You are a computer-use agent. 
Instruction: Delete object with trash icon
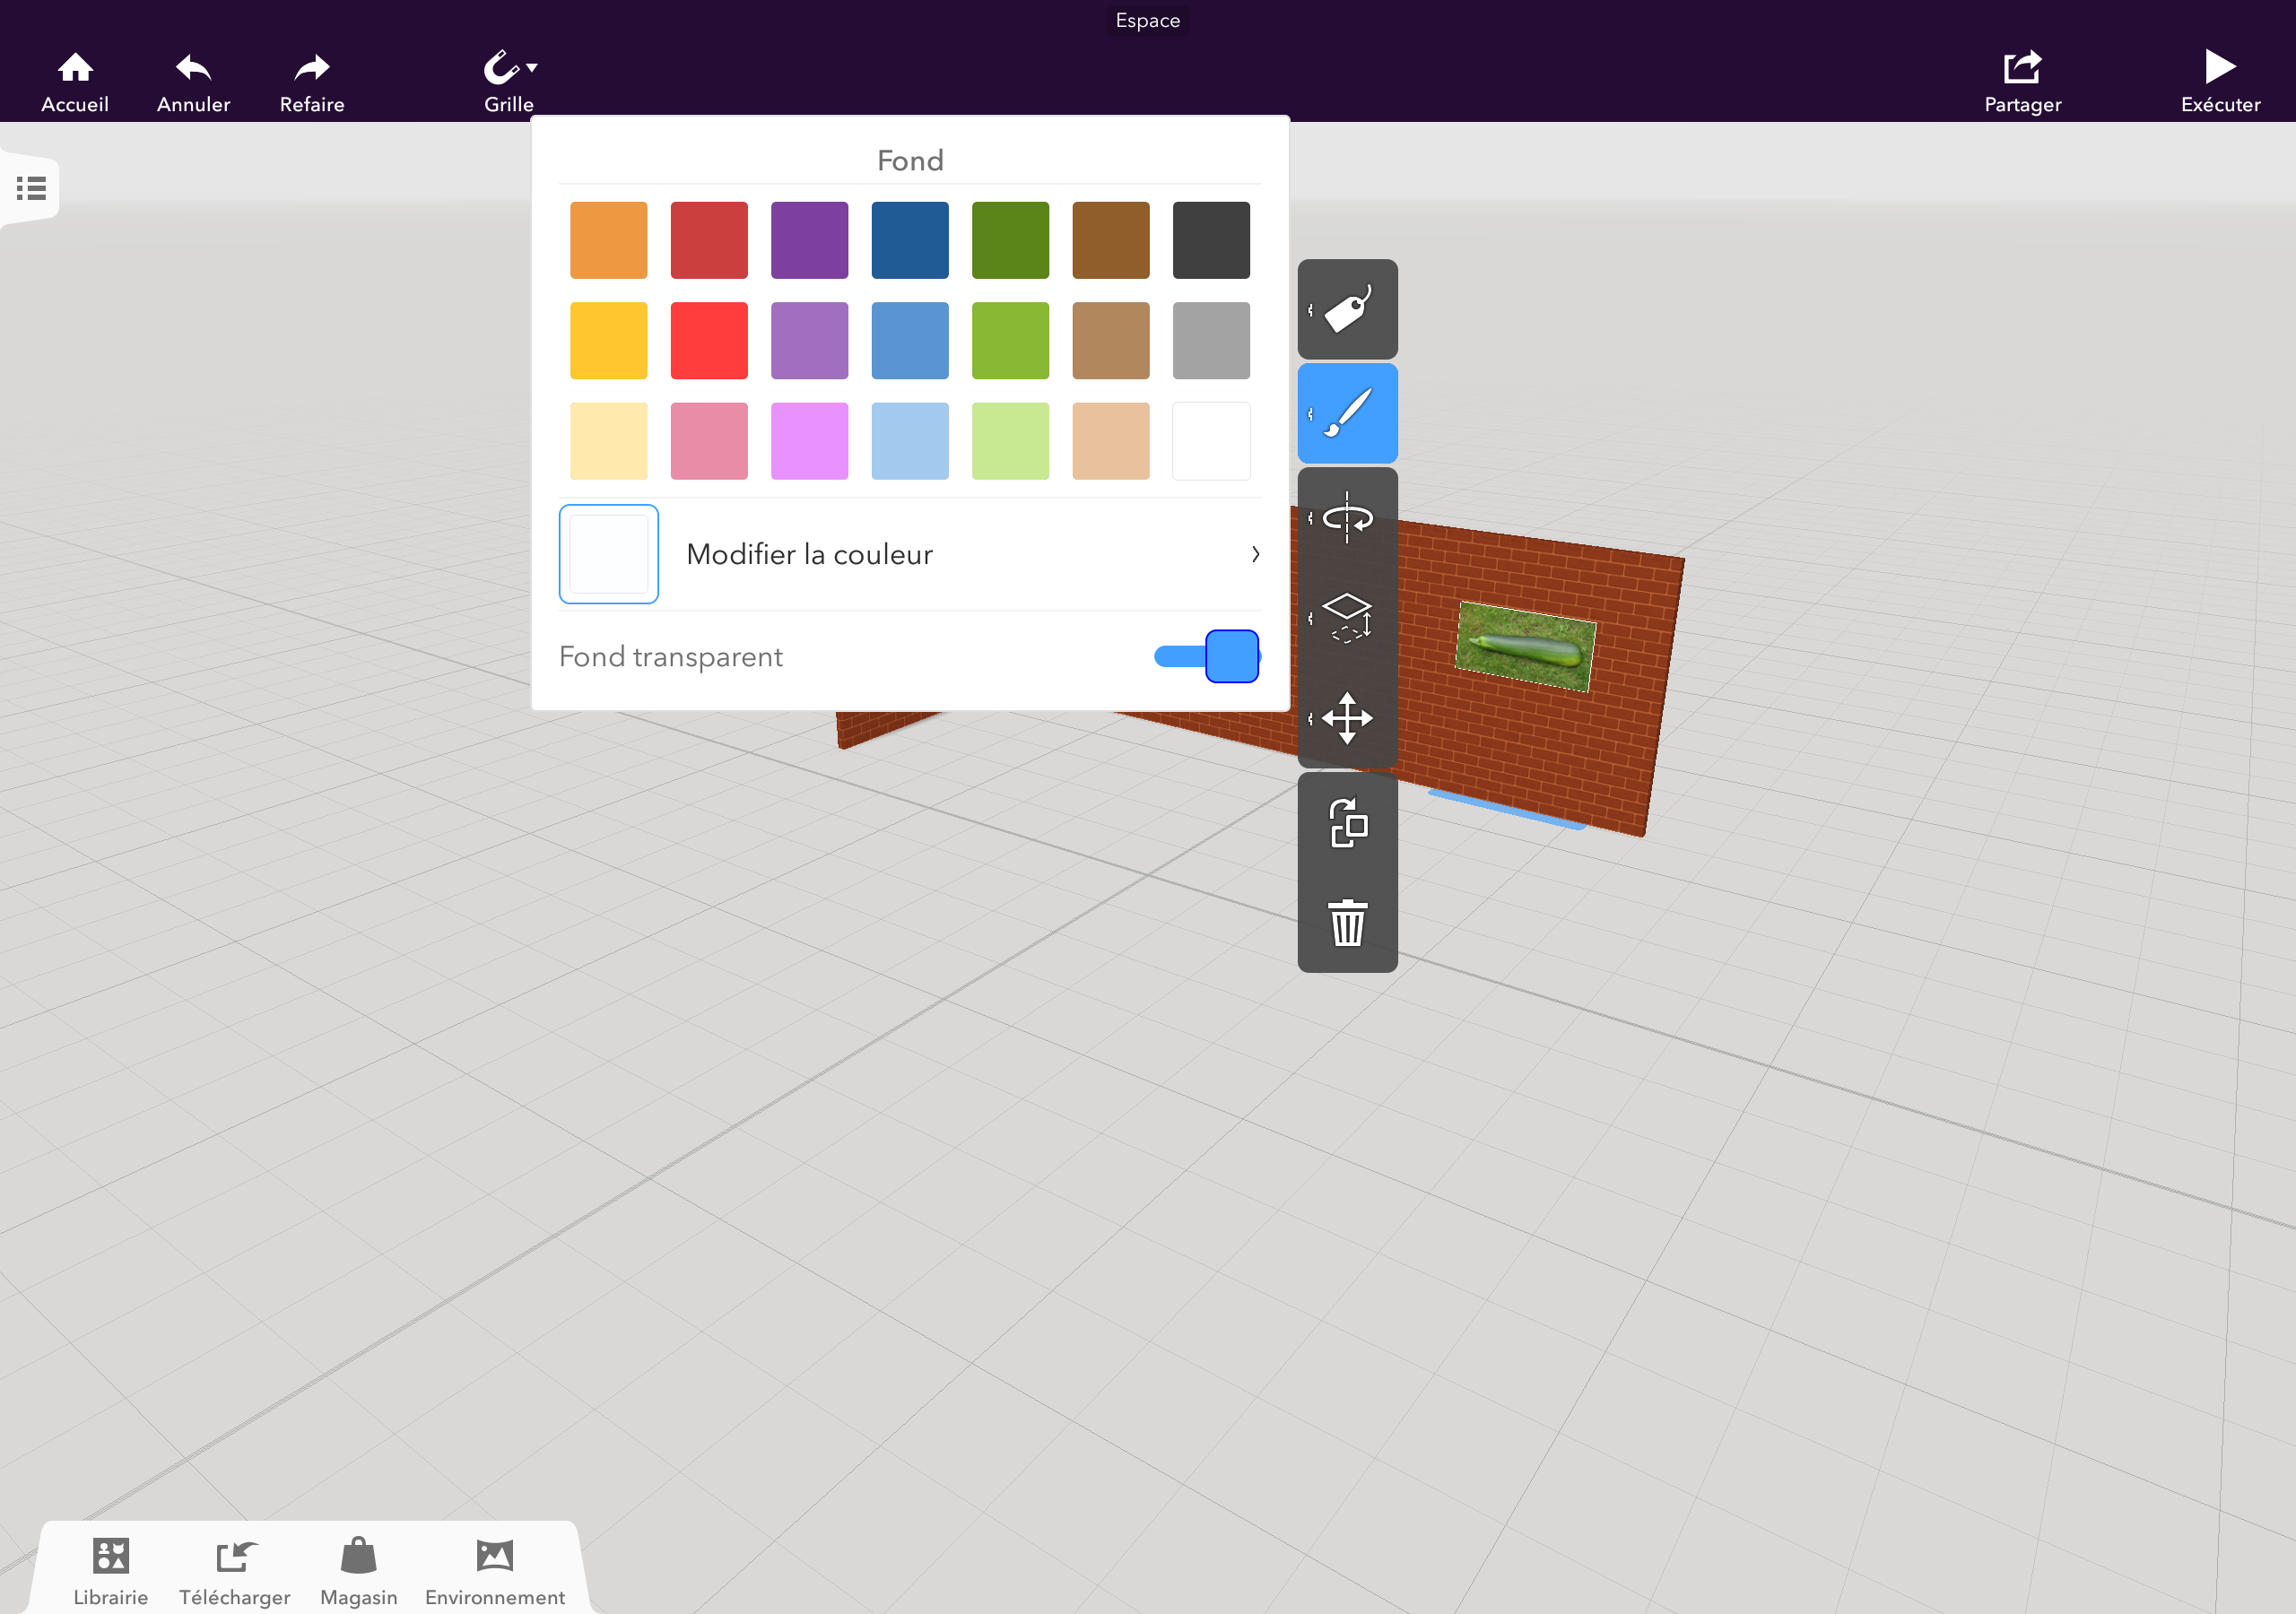(1347, 922)
